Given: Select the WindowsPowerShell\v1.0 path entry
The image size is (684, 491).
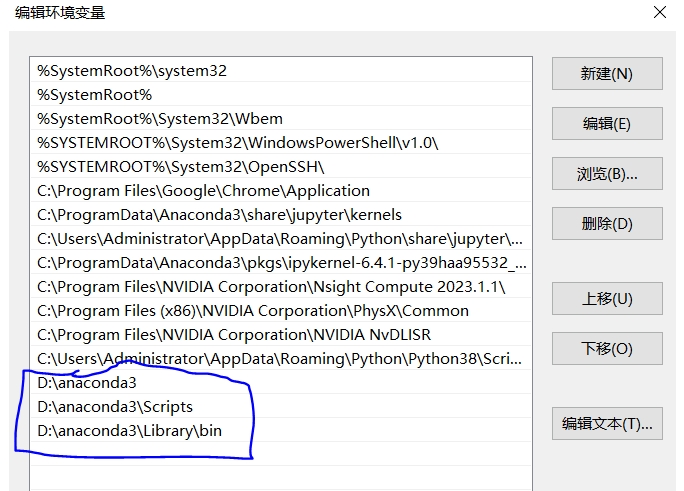Looking at the screenshot, I should point(237,143).
